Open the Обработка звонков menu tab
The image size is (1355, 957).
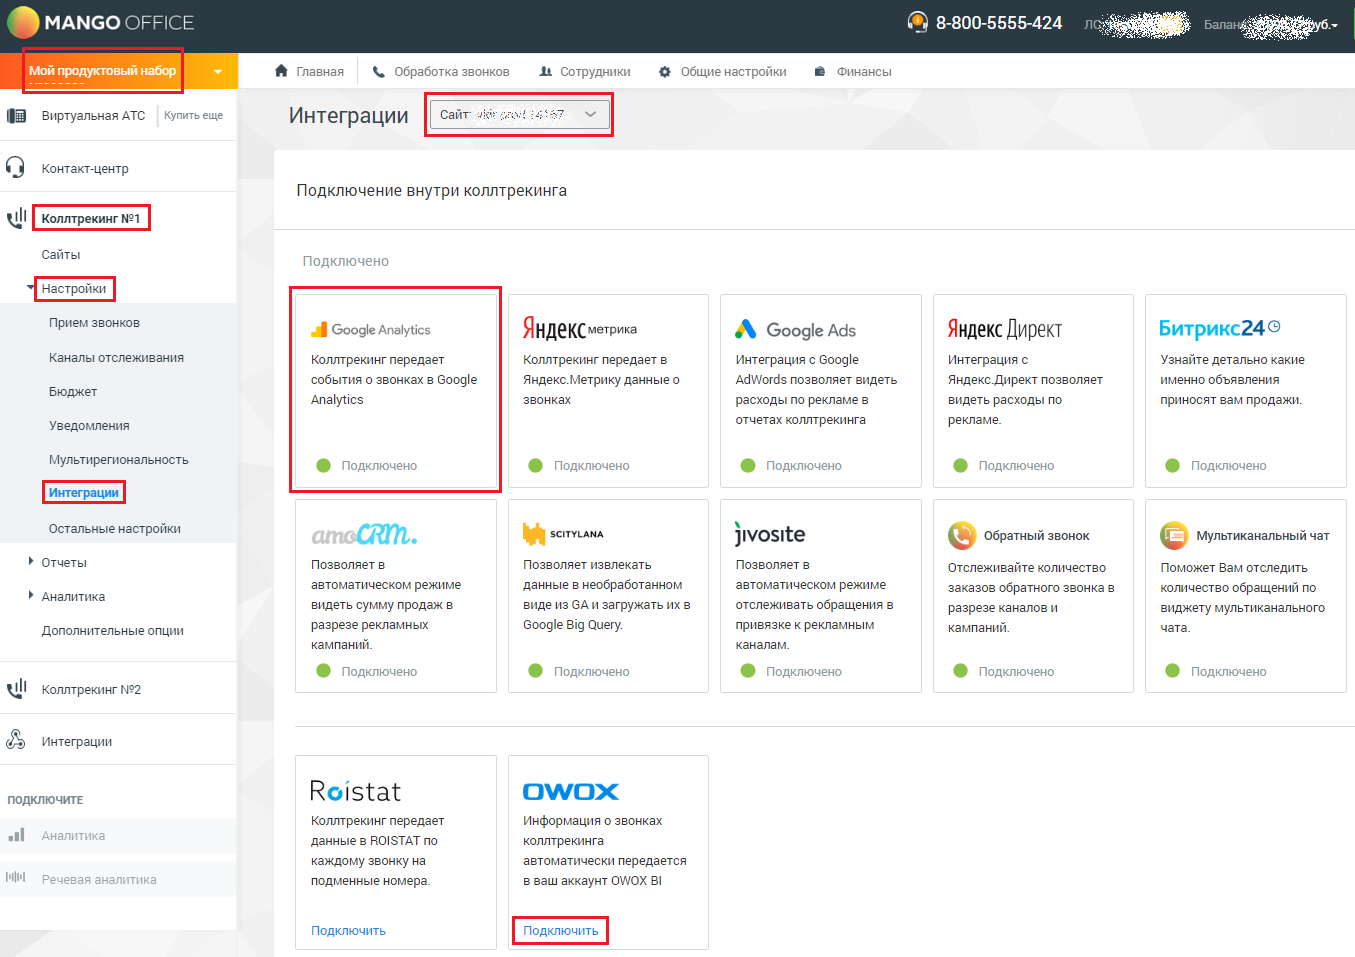point(441,72)
